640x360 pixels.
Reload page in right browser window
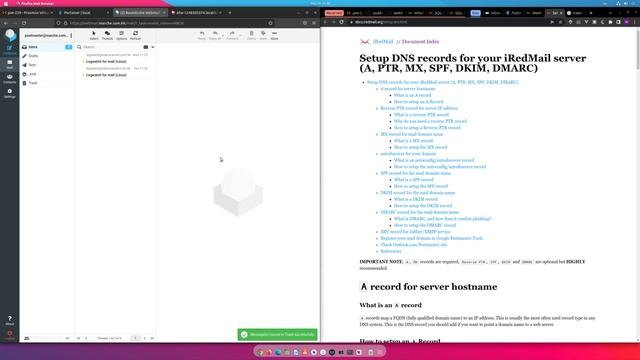click(342, 22)
